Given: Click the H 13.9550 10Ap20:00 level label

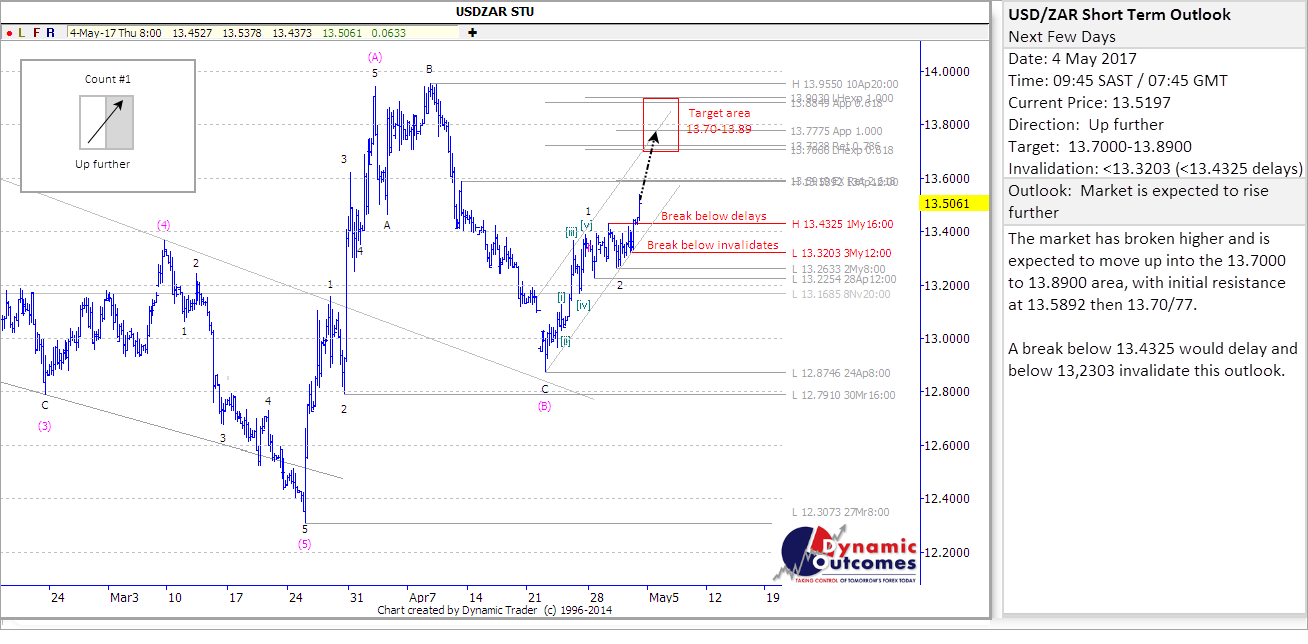Looking at the screenshot, I should click(x=845, y=84).
